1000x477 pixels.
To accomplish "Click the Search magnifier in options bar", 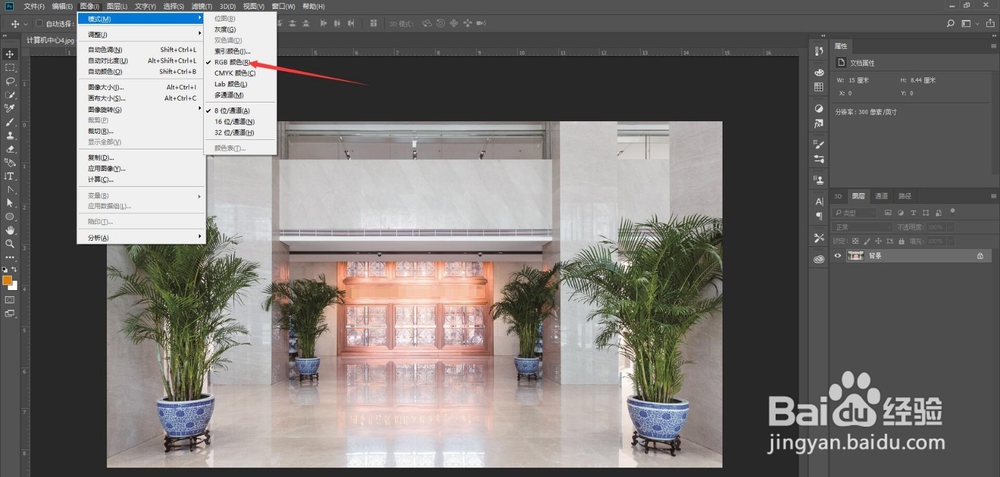I will click(950, 24).
